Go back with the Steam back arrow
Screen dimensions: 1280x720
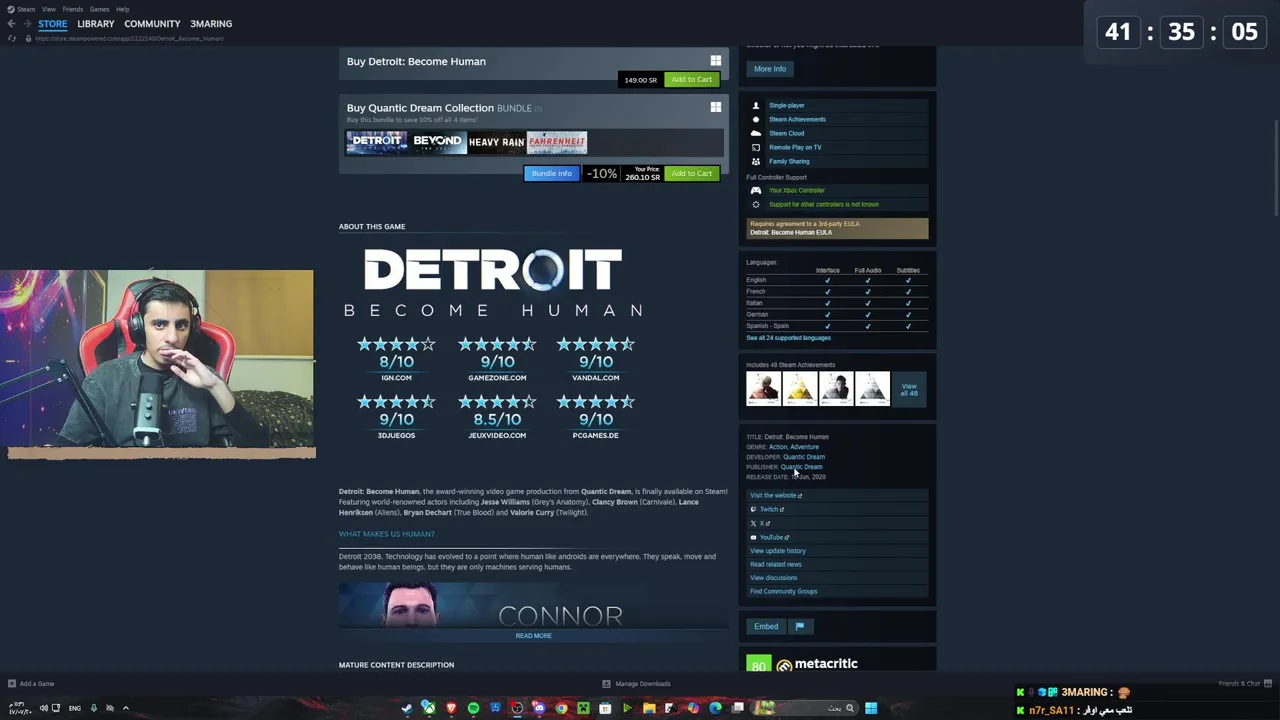11,24
